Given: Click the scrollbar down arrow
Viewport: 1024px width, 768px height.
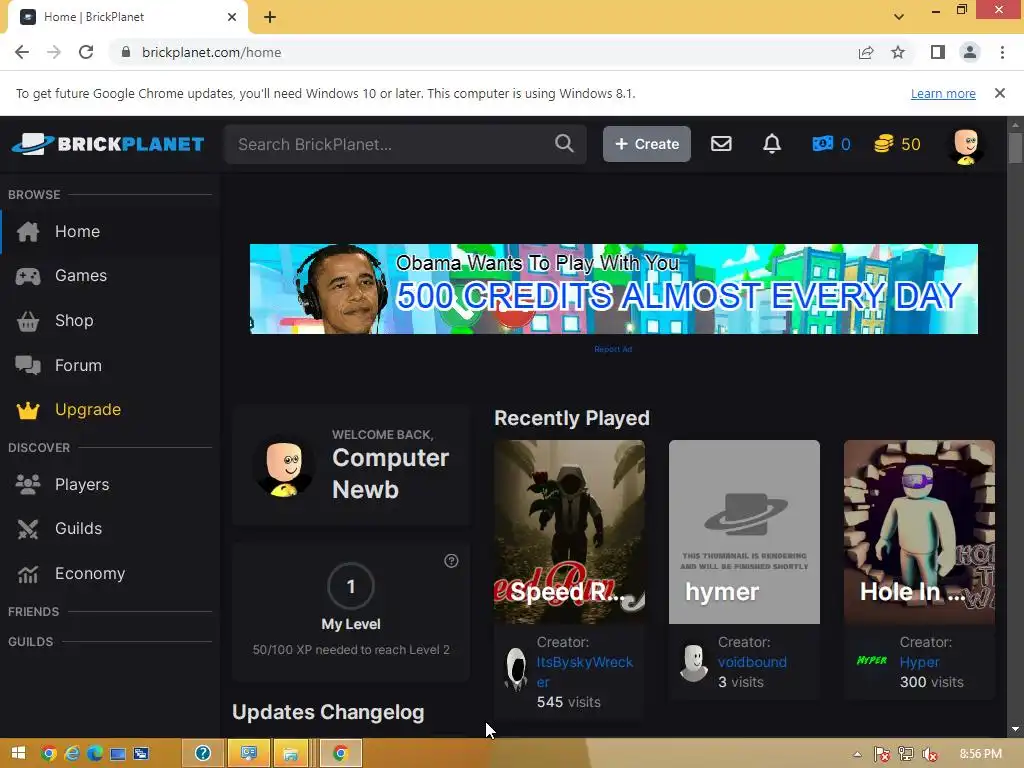Looking at the screenshot, I should pos(1015,729).
